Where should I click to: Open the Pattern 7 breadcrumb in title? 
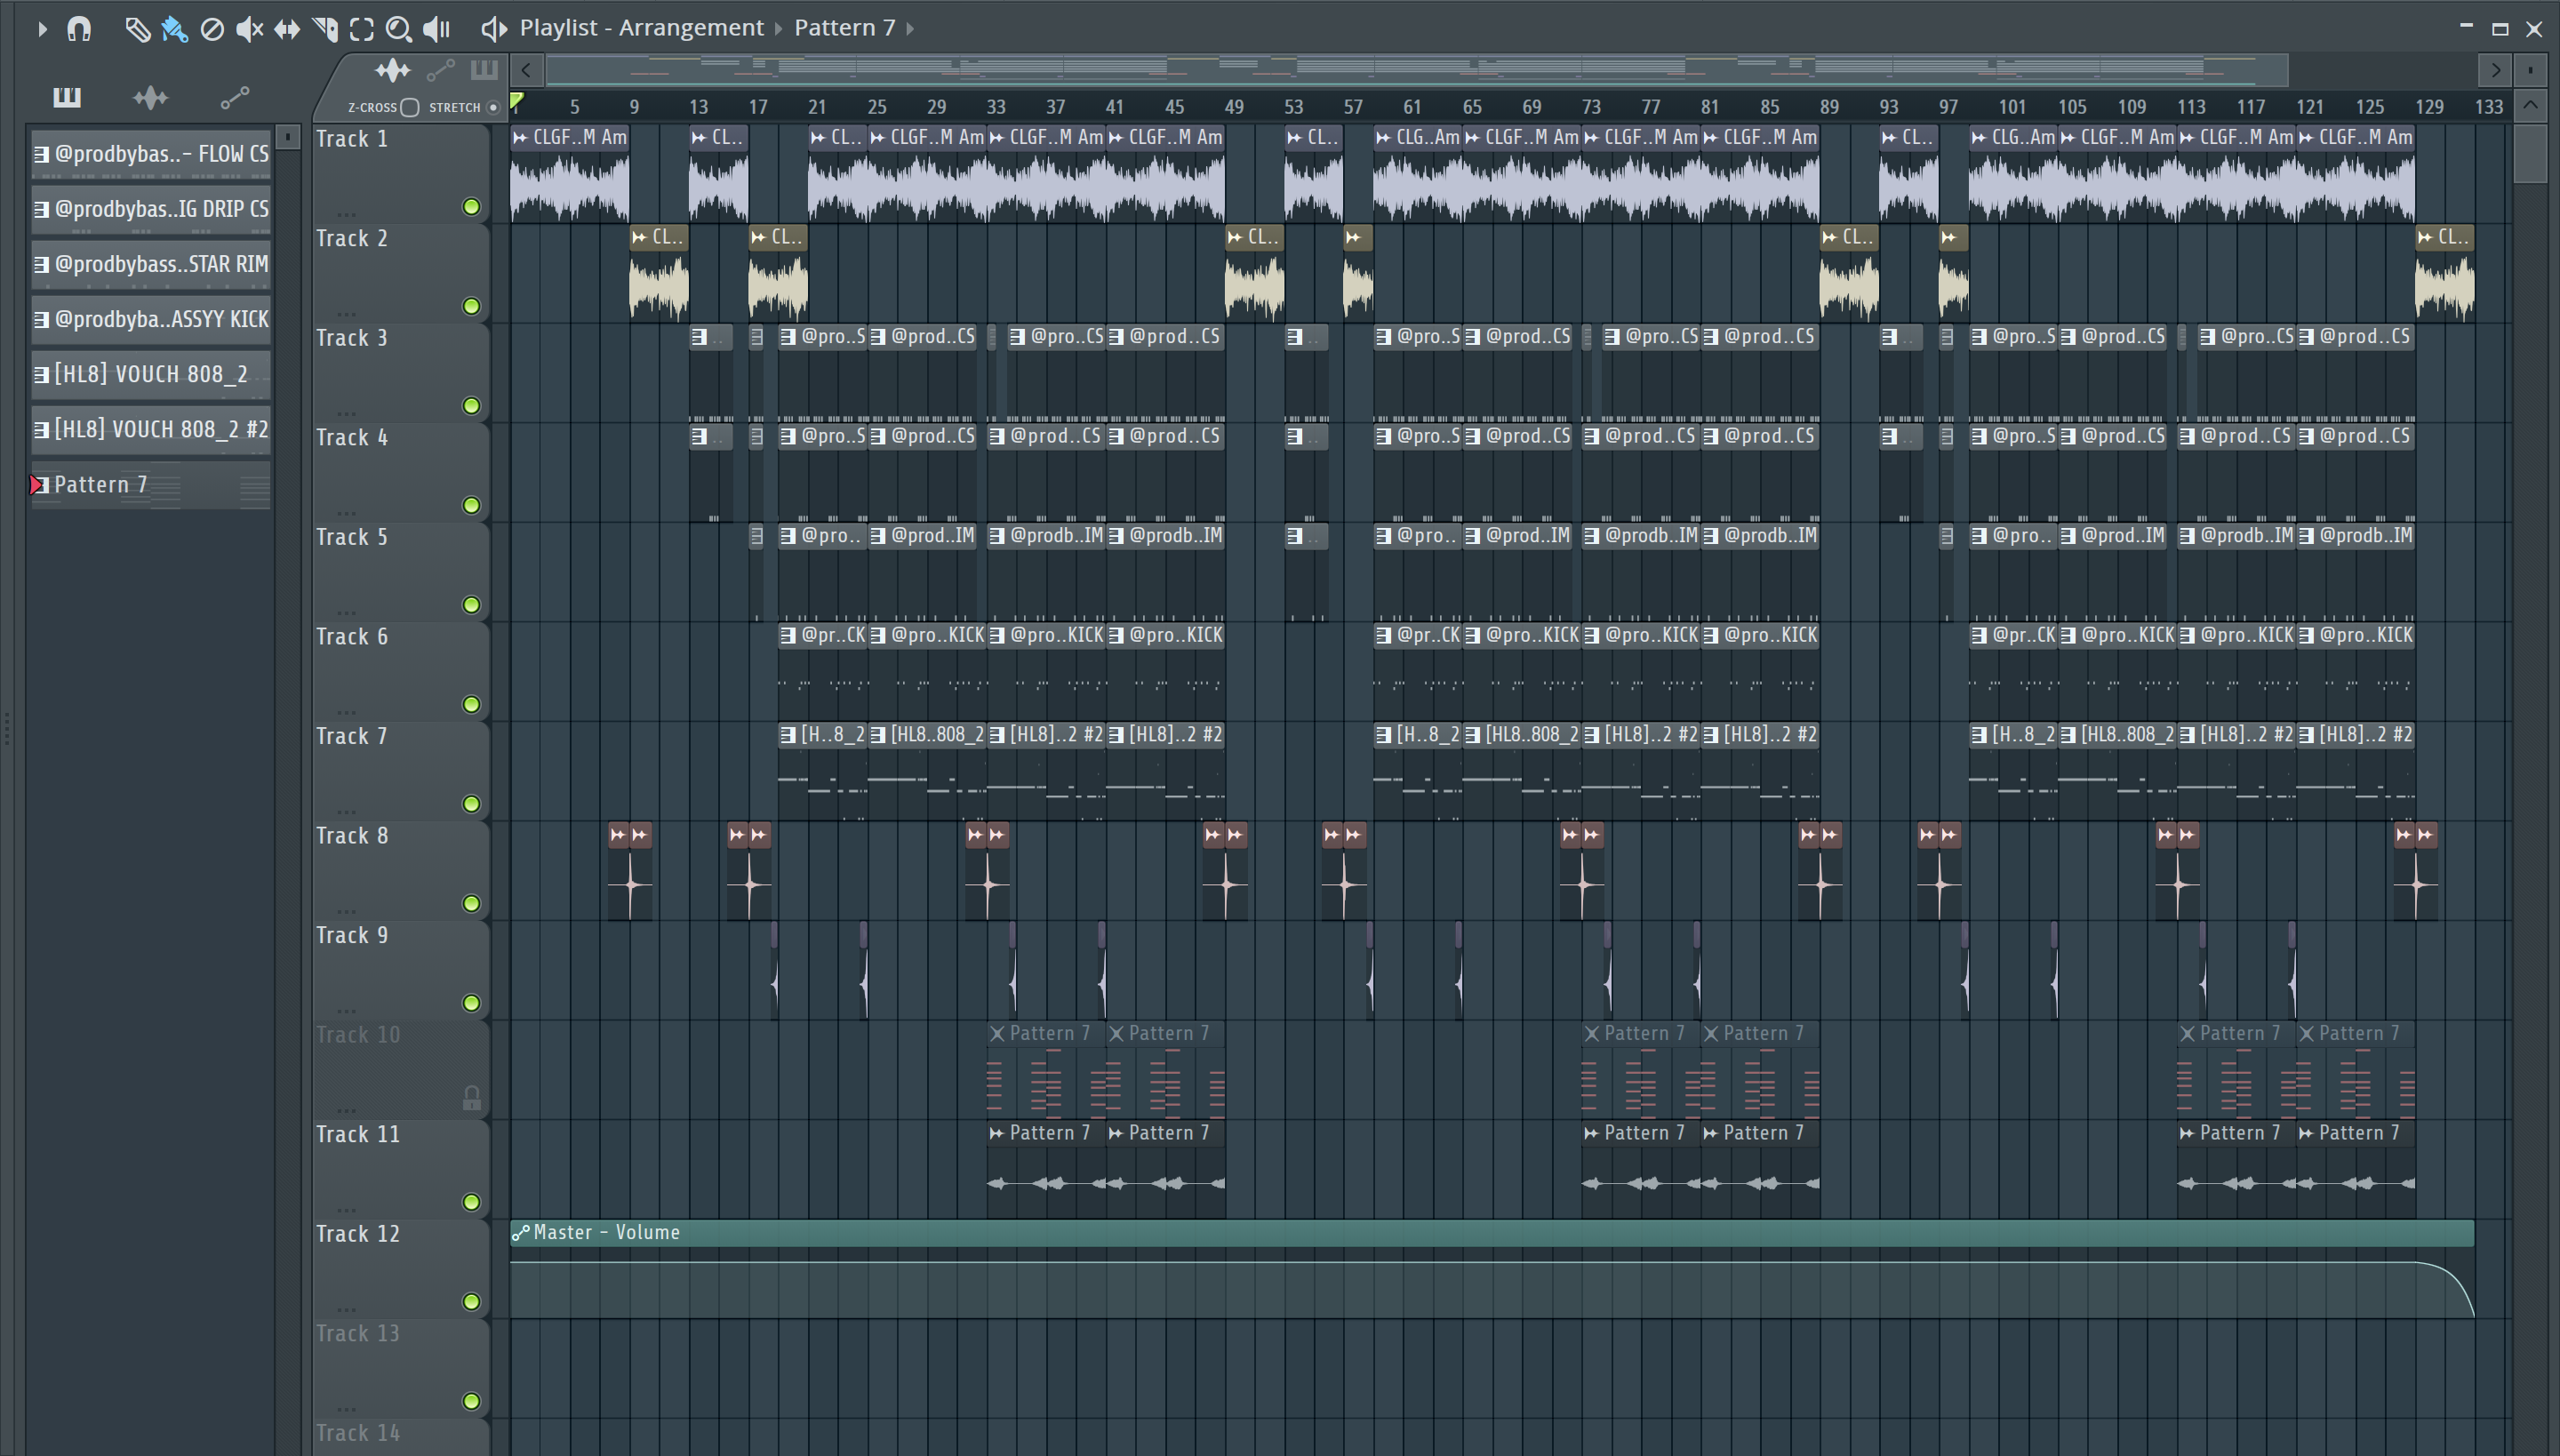coord(844,28)
